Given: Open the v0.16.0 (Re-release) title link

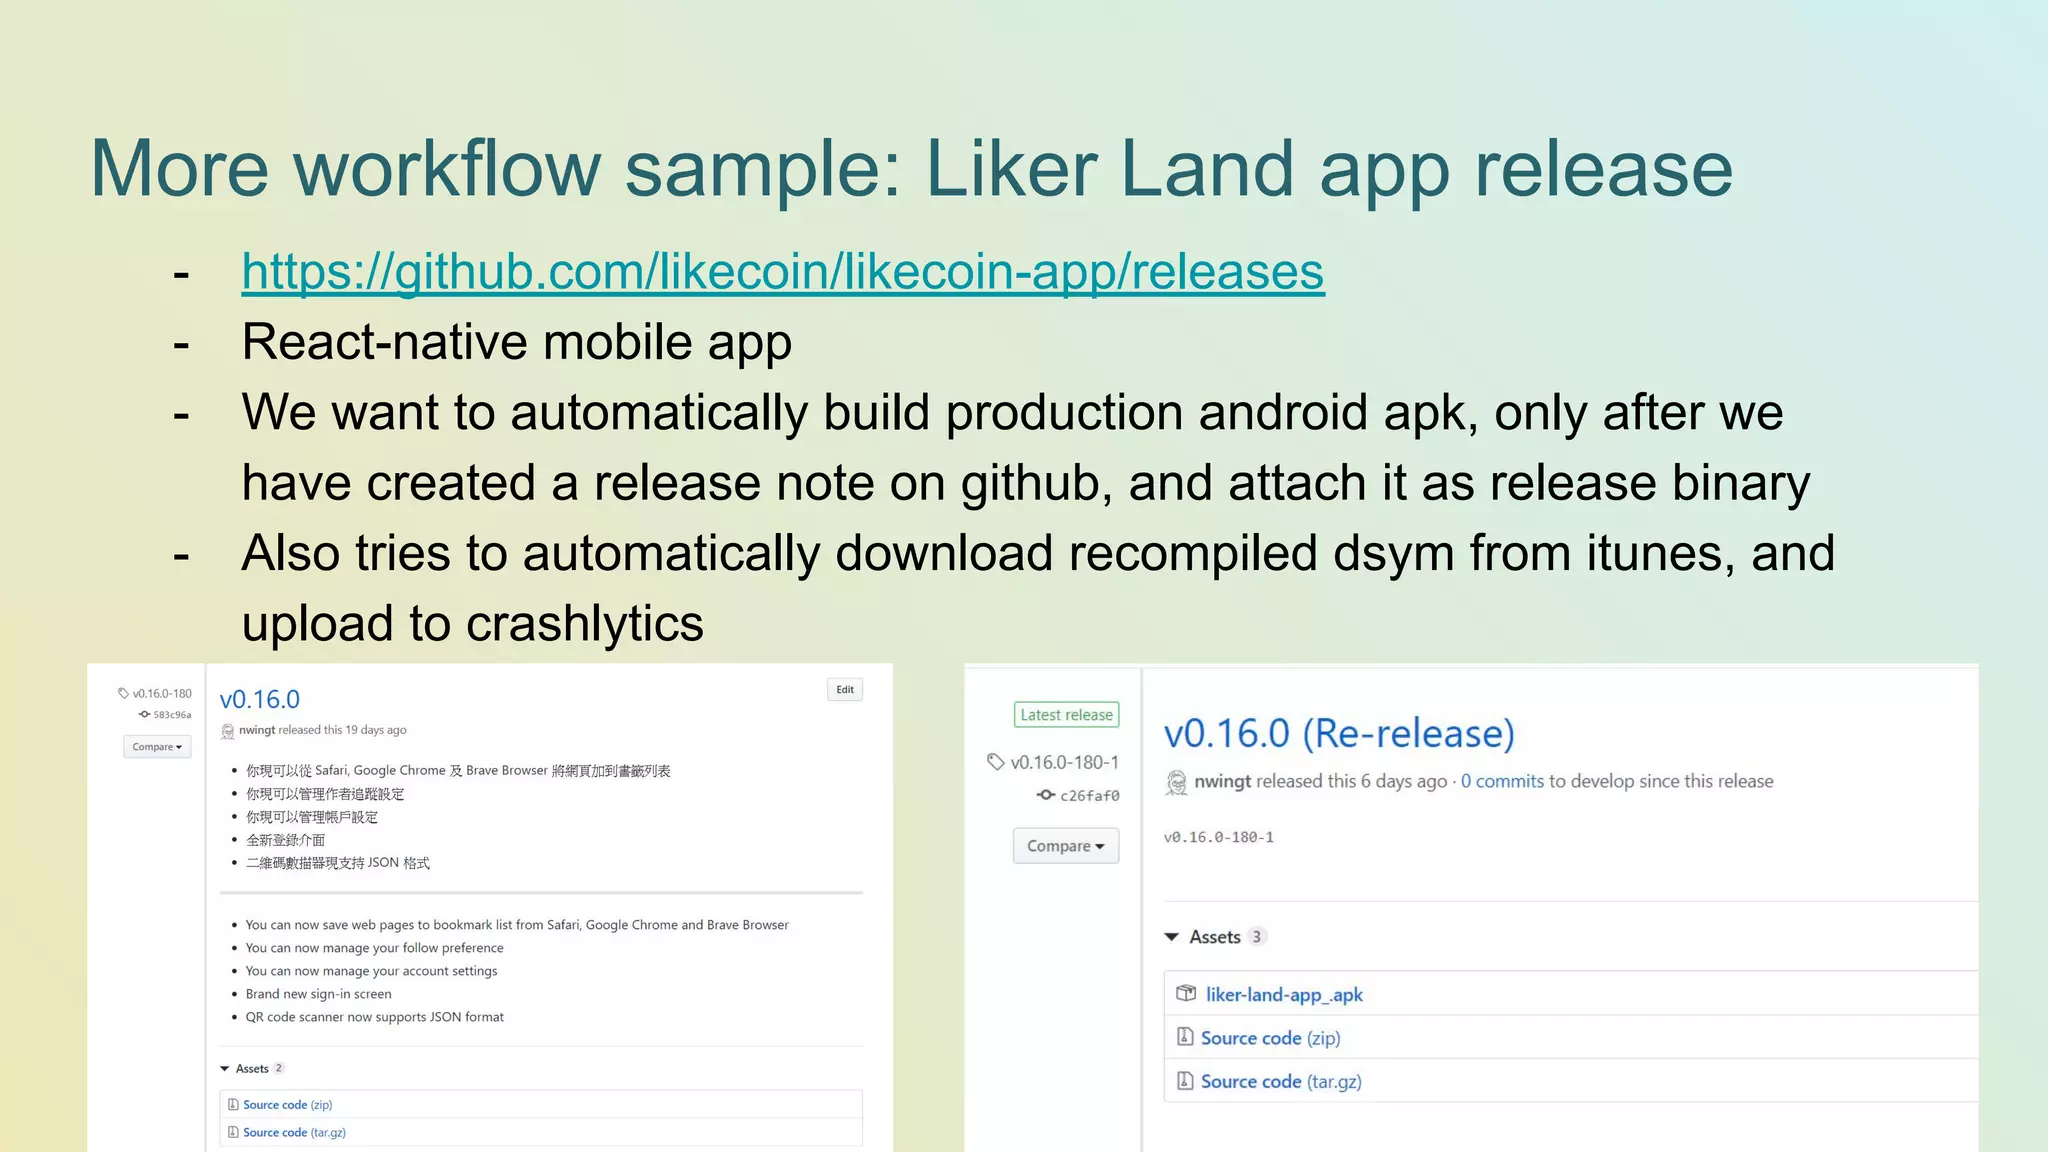Looking at the screenshot, I should [x=1340, y=734].
